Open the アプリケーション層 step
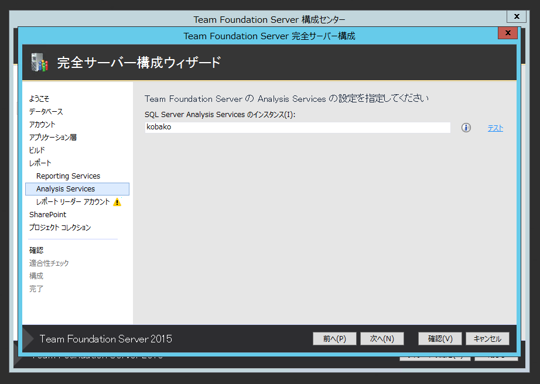 point(53,137)
